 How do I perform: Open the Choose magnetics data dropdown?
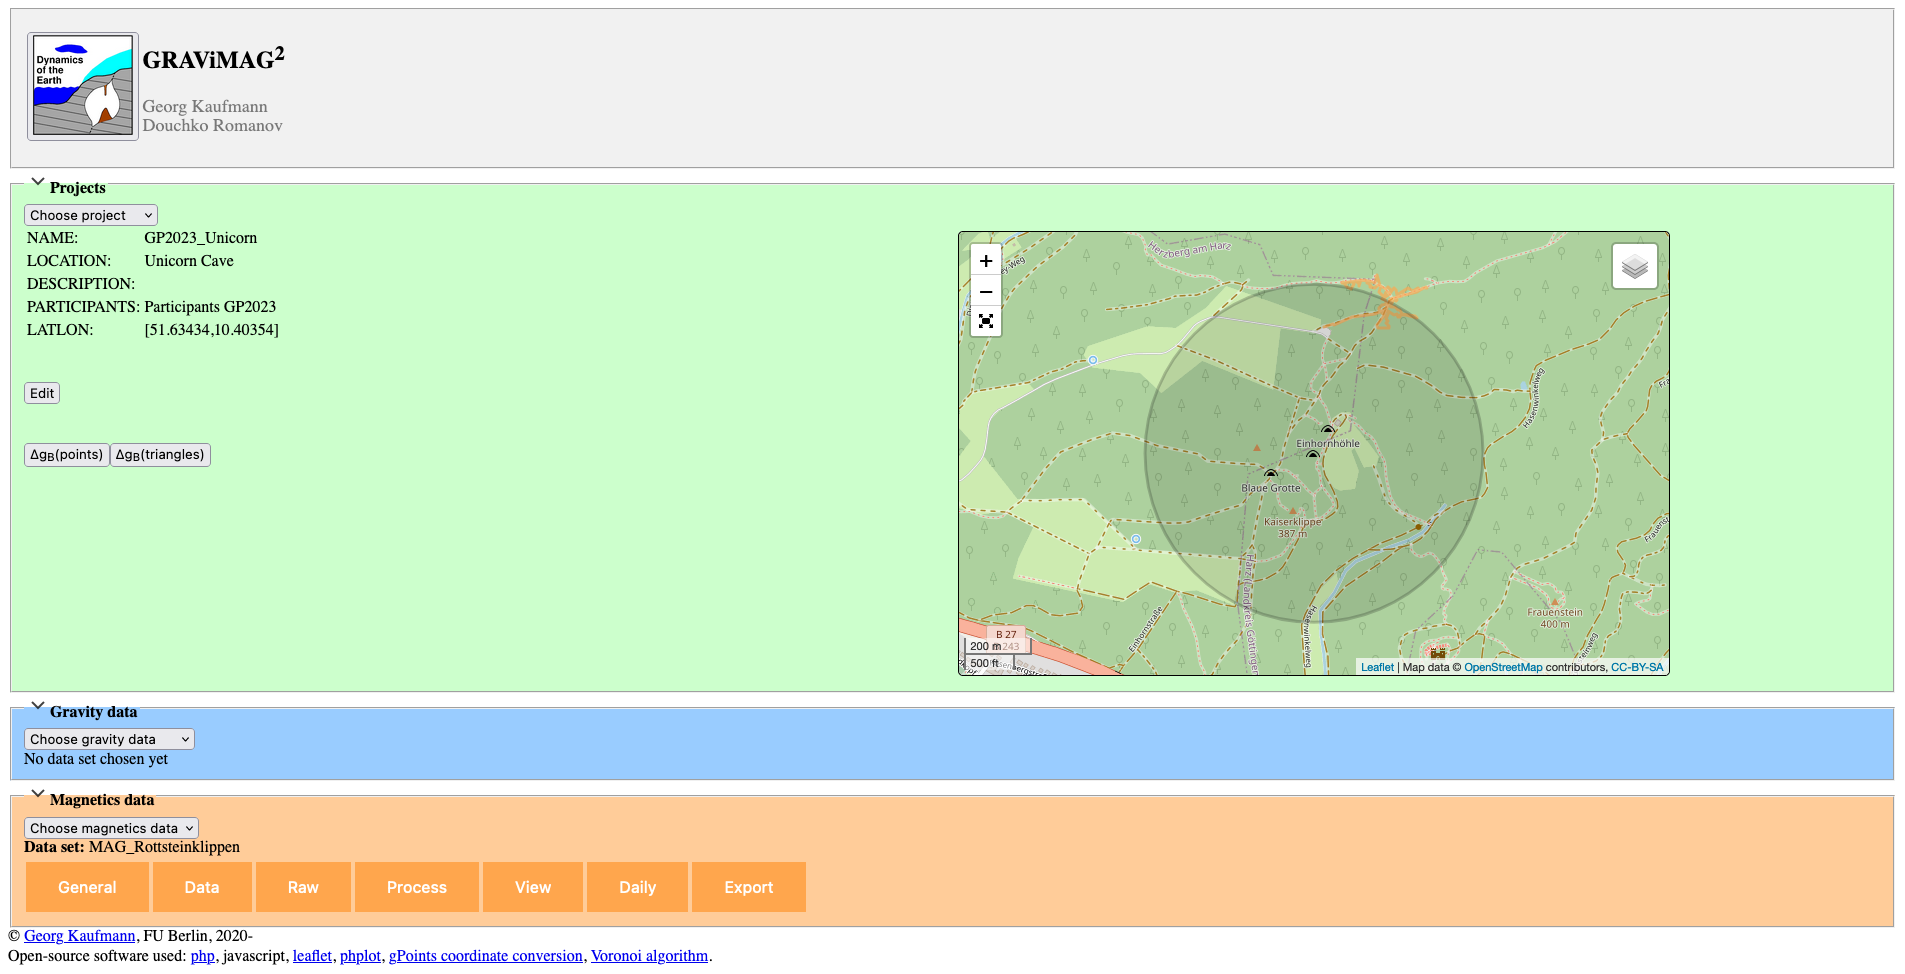[111, 828]
